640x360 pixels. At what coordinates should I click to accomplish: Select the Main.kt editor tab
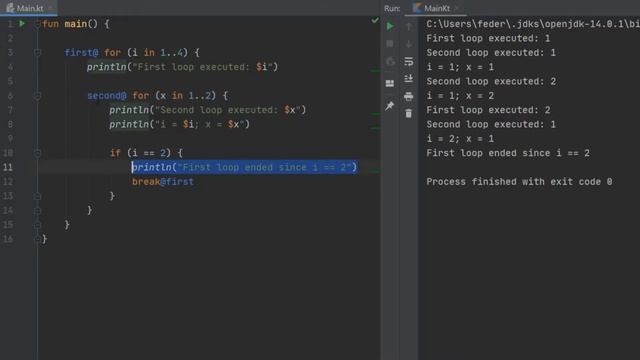pos(29,8)
